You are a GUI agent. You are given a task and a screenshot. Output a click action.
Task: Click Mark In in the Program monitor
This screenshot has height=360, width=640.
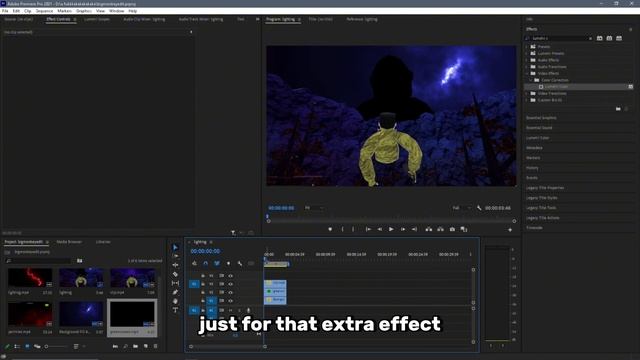[x=342, y=229]
